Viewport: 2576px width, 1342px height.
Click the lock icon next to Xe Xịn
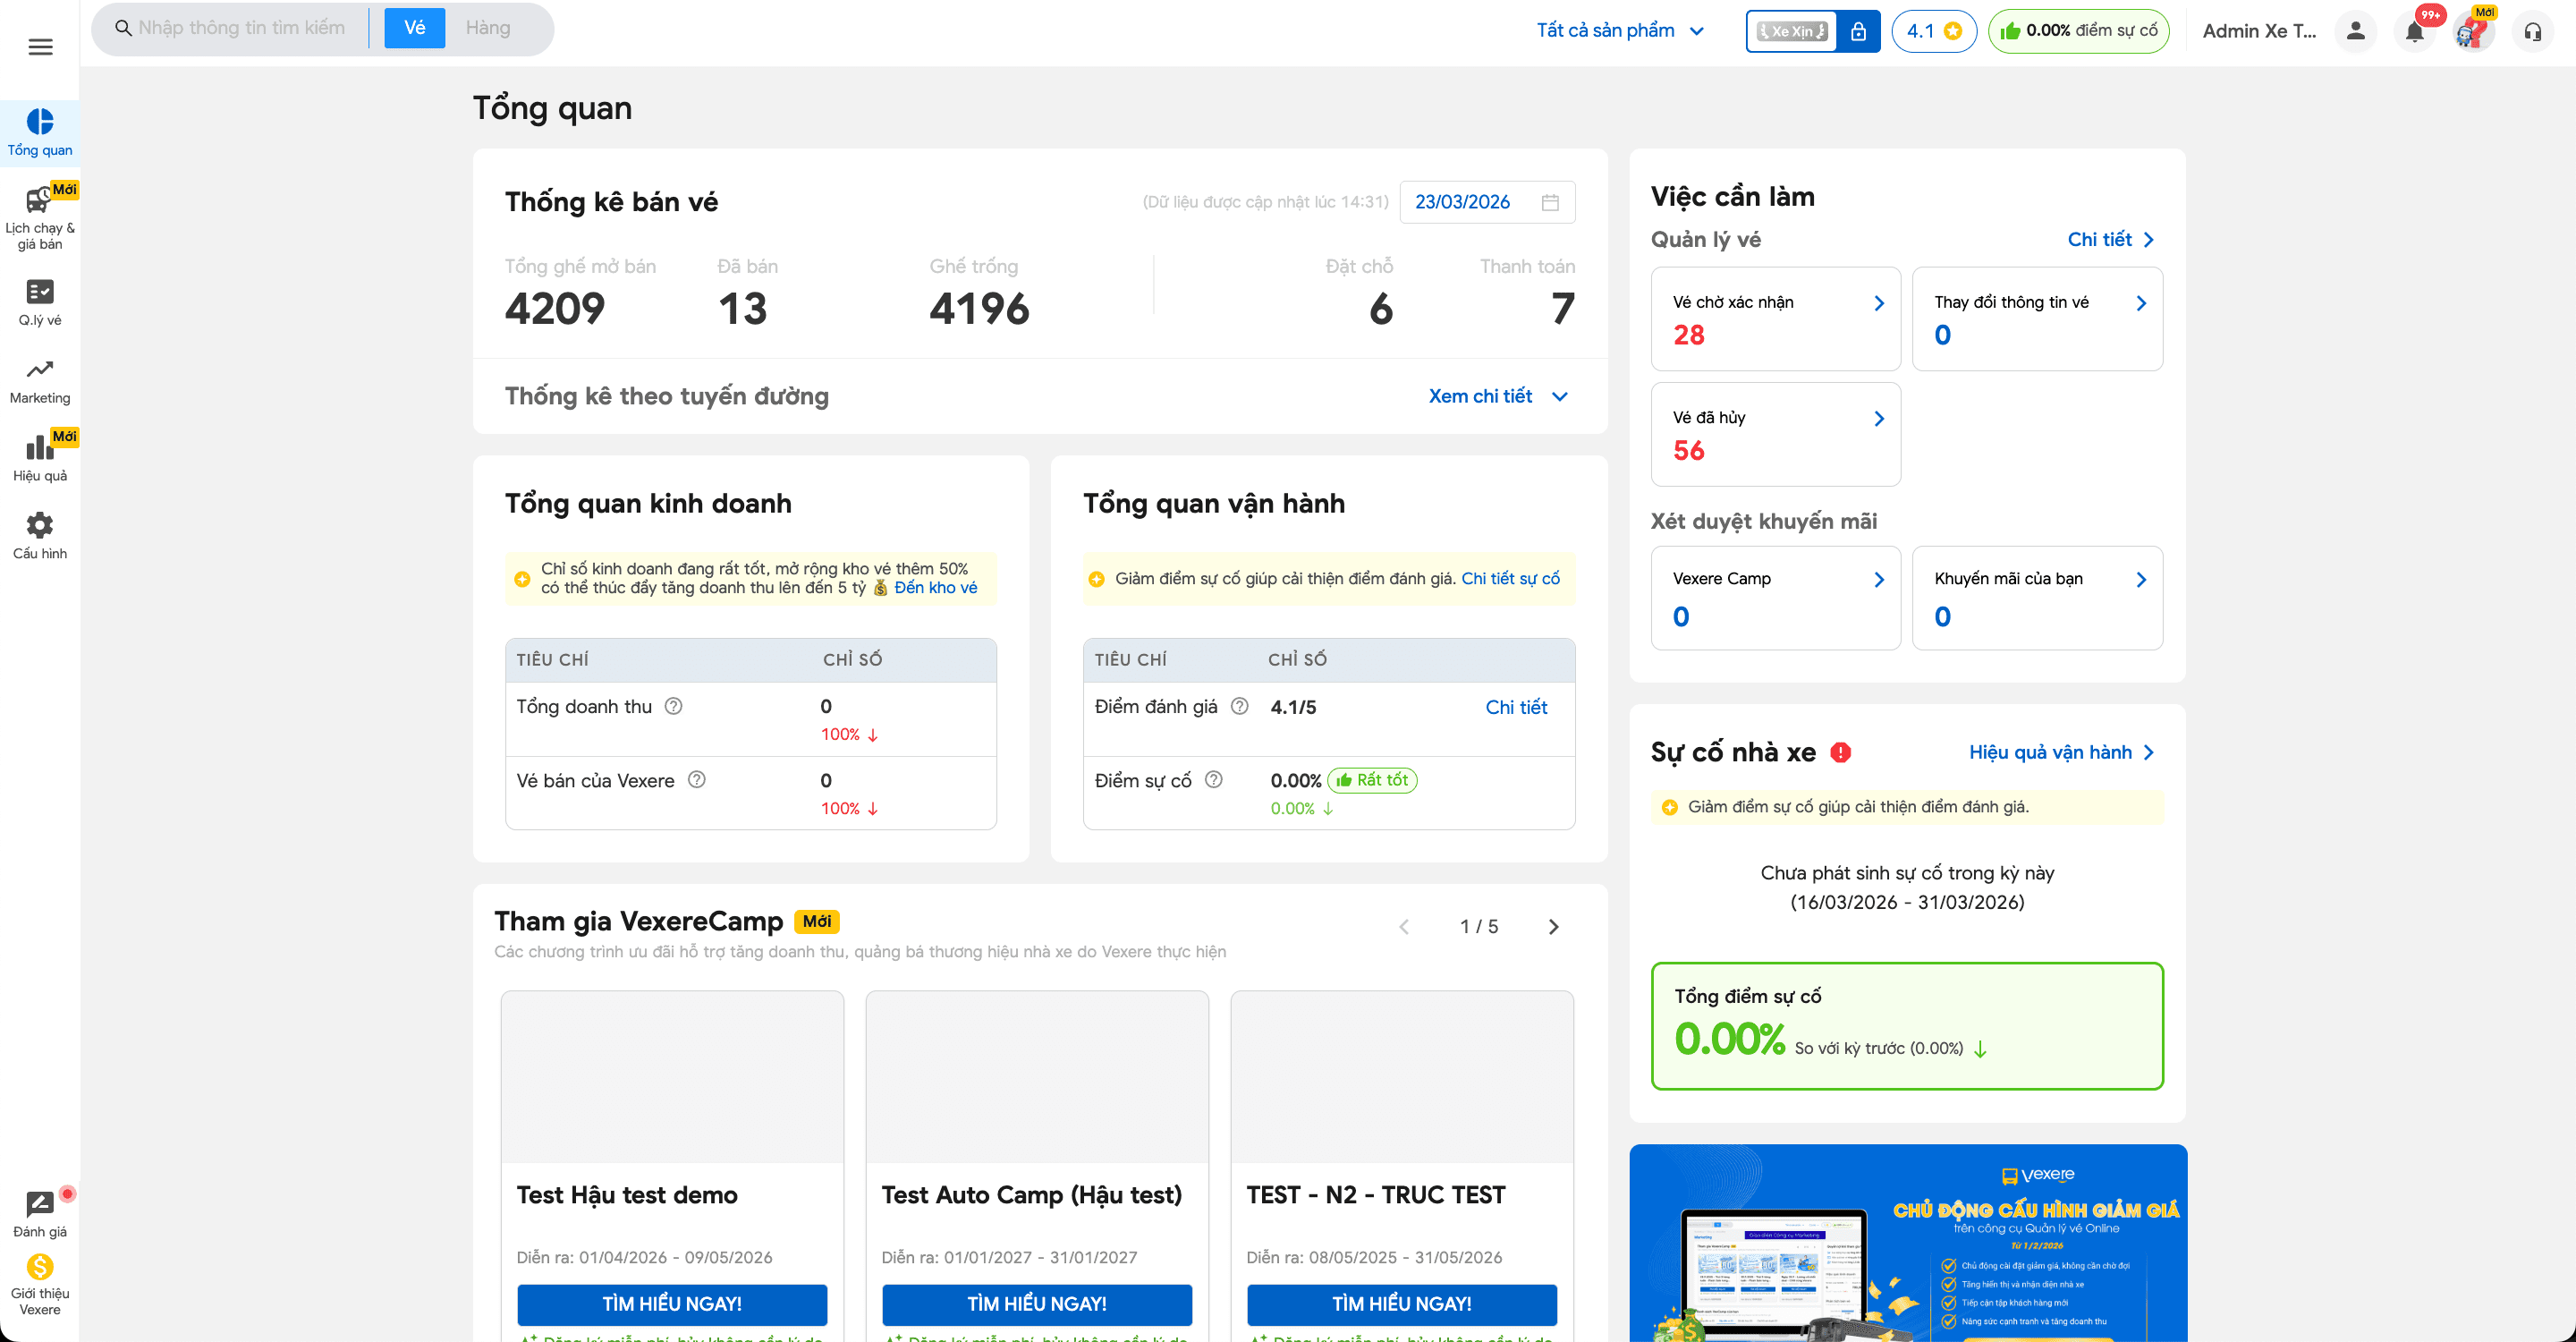[1858, 31]
